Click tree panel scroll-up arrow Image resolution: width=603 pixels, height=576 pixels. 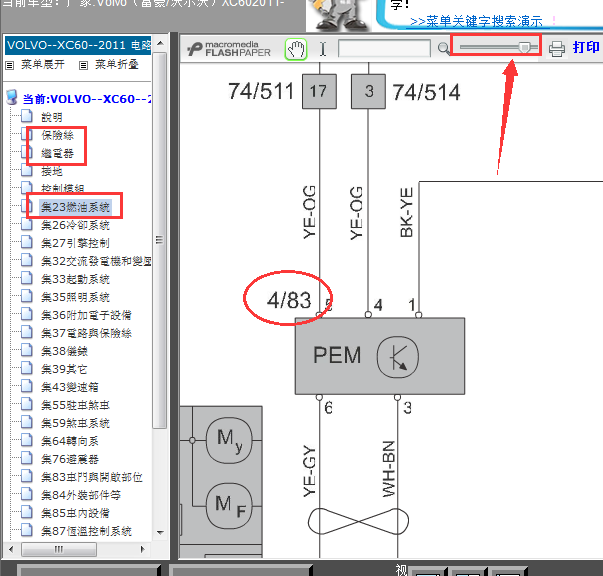[160, 43]
